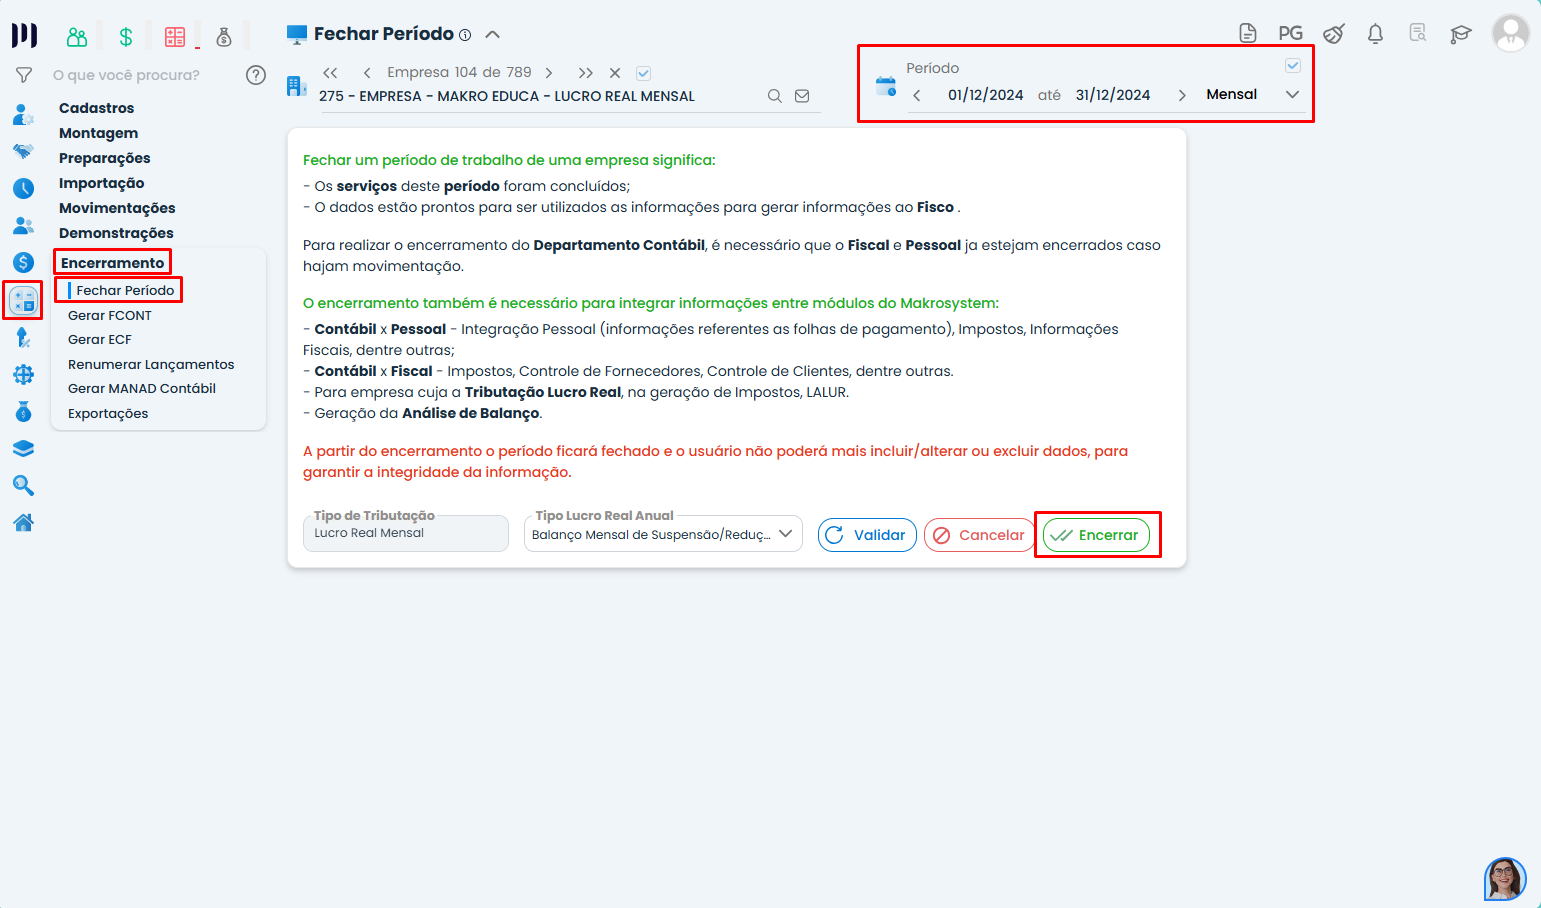Image resolution: width=1541 pixels, height=908 pixels.
Task: Toggle the checkbox beside the company navigator
Action: tap(644, 73)
